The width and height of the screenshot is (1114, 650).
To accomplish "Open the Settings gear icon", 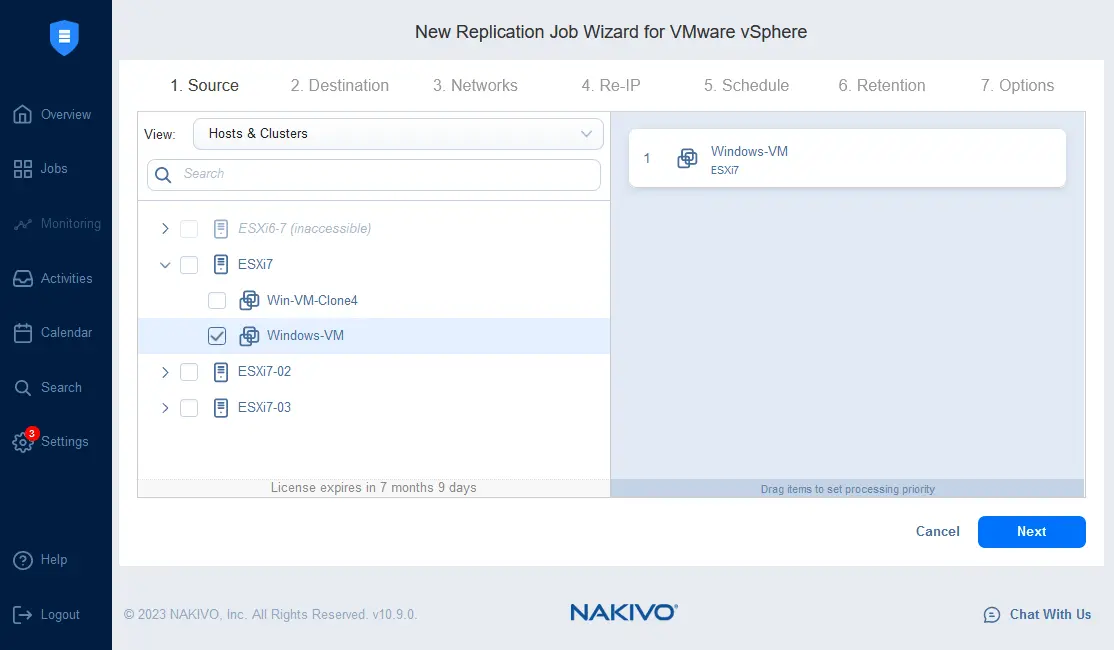I will click(x=22, y=443).
